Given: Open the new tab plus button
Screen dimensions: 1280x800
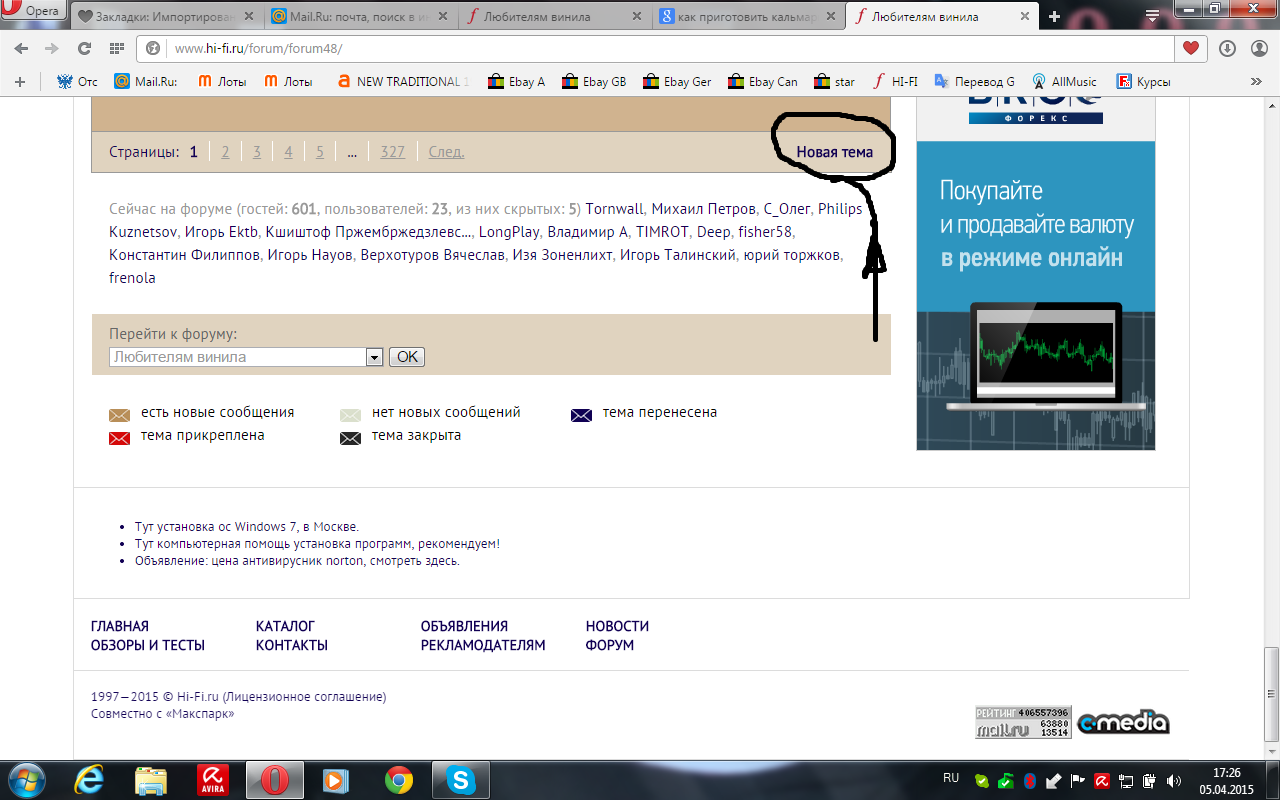Looking at the screenshot, I should click(x=1054, y=17).
